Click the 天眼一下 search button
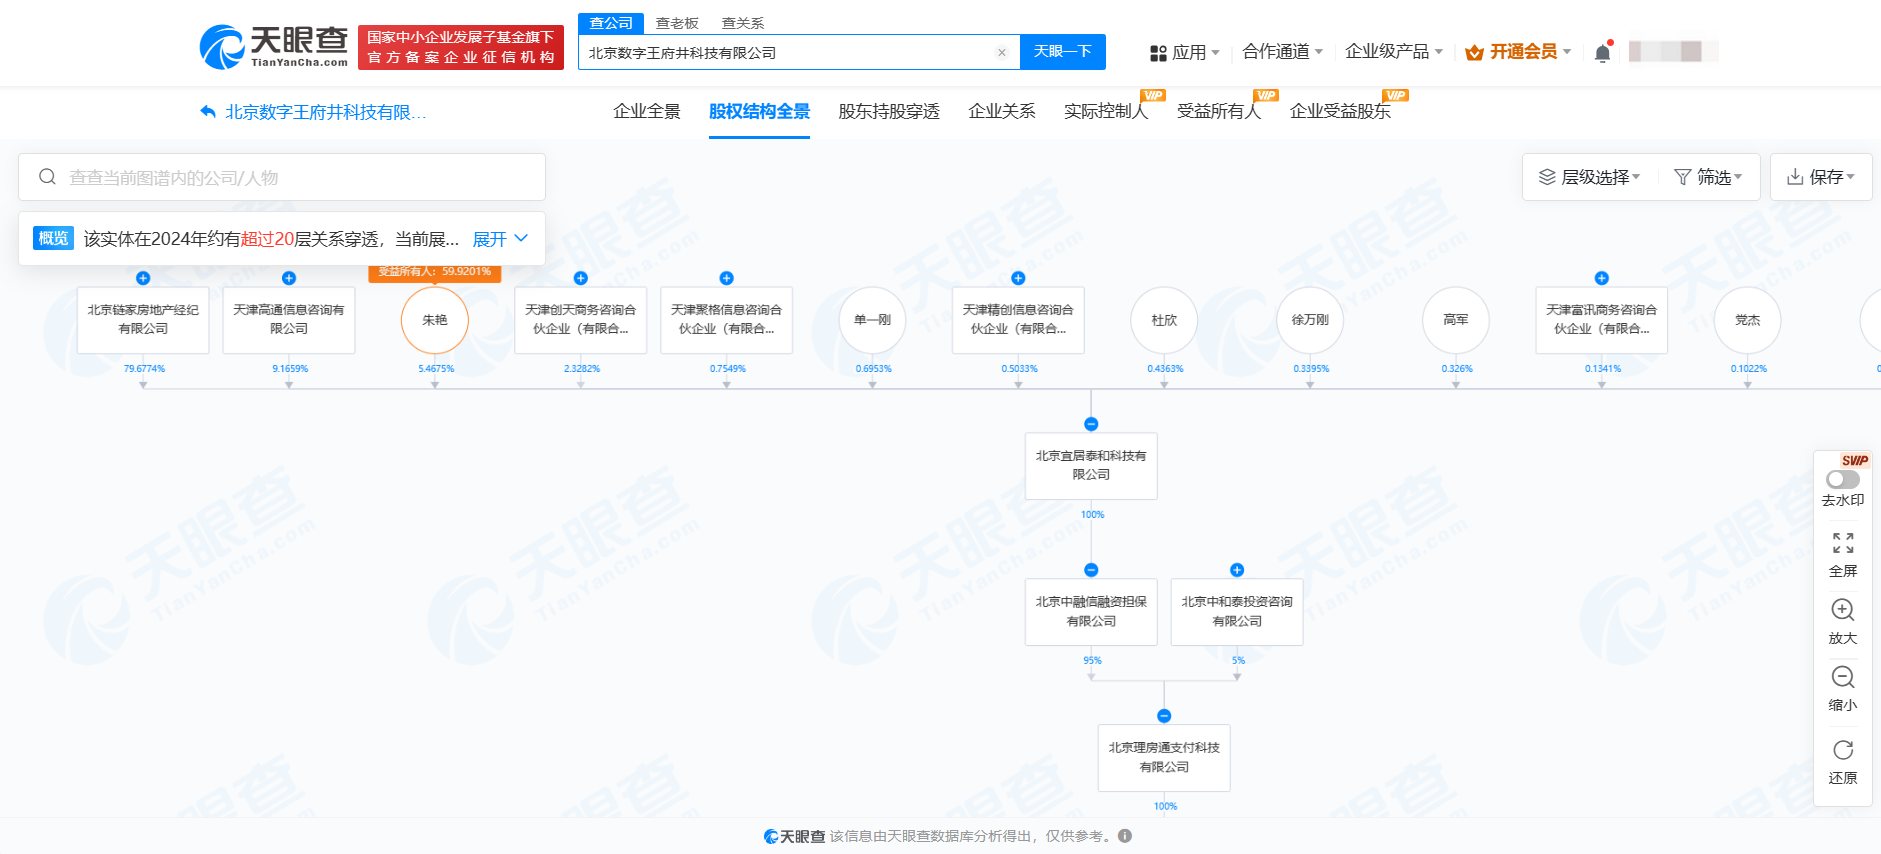Viewport: 1881px width, 854px height. (1062, 52)
